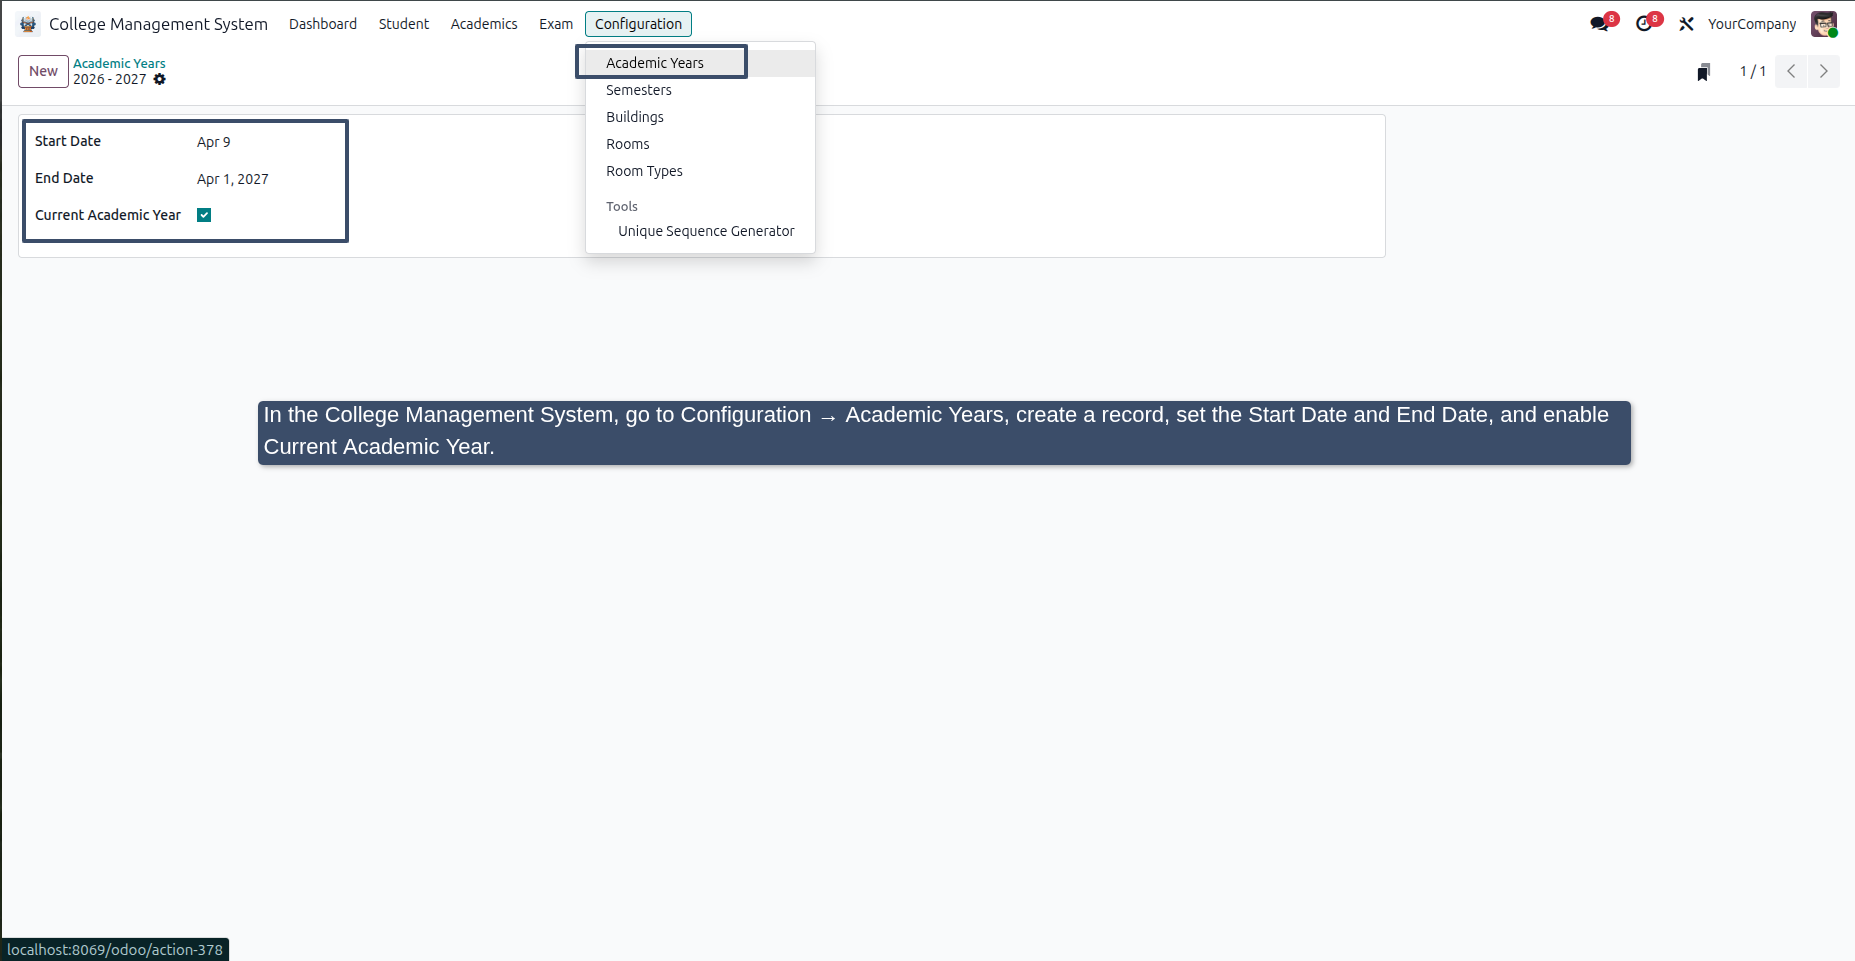The height and width of the screenshot is (961, 1855).
Task: Open the Academics menu
Action: click(x=484, y=24)
